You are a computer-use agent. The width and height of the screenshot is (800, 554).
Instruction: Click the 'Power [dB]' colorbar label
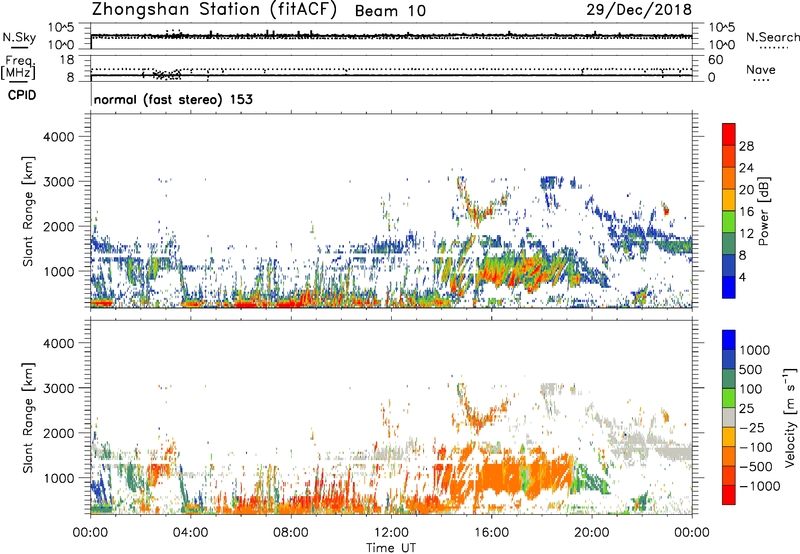tap(763, 211)
